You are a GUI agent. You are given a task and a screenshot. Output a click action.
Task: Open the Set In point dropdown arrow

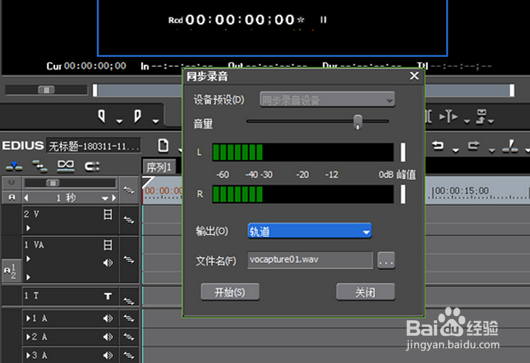119,121
